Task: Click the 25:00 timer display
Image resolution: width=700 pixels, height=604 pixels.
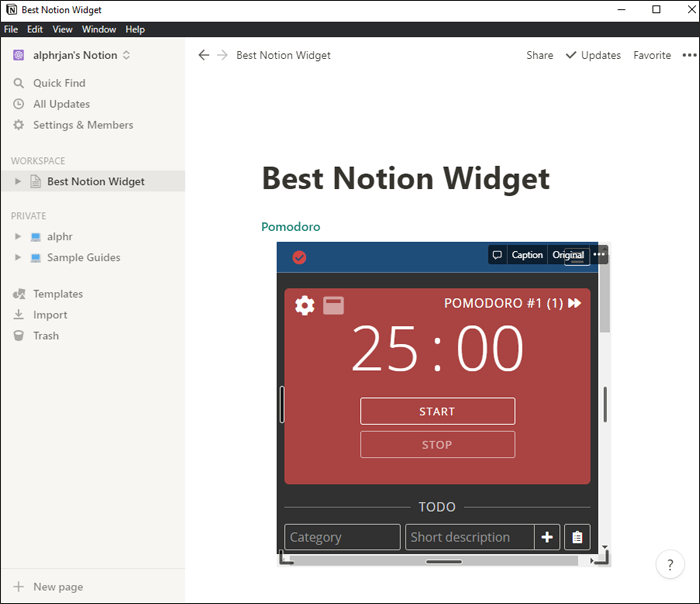Action: 437,348
